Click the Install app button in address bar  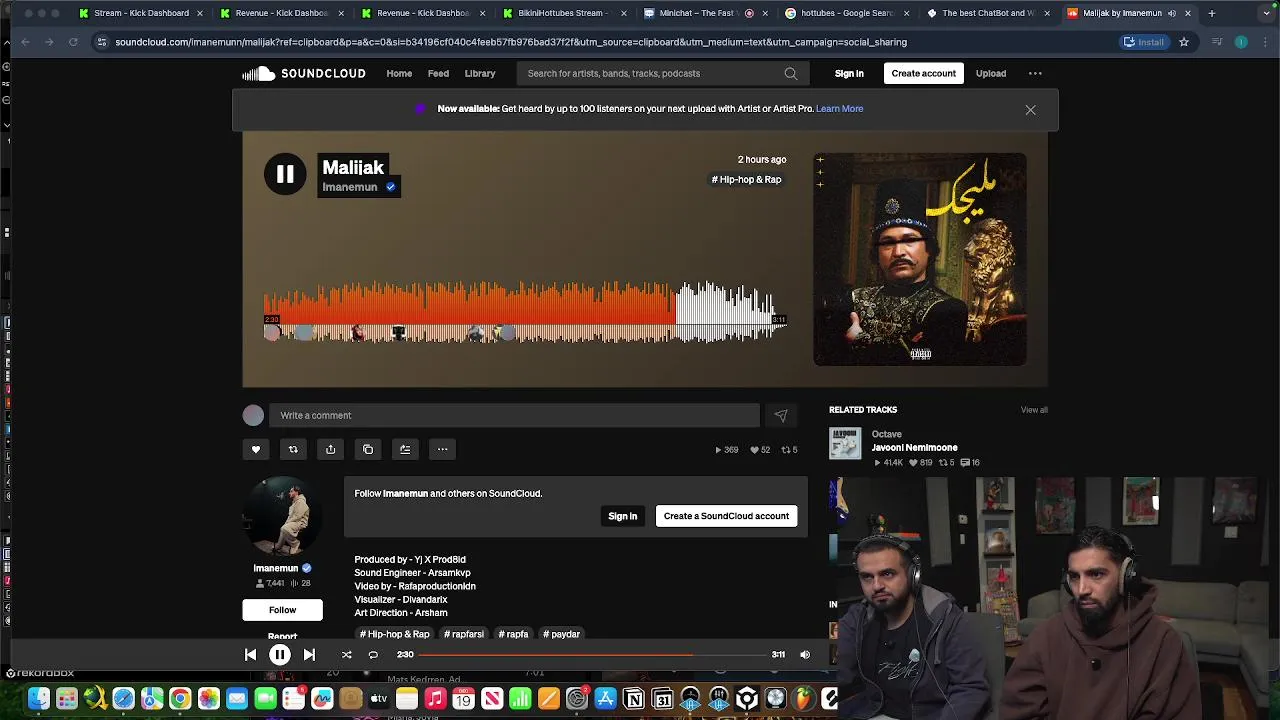(1144, 42)
